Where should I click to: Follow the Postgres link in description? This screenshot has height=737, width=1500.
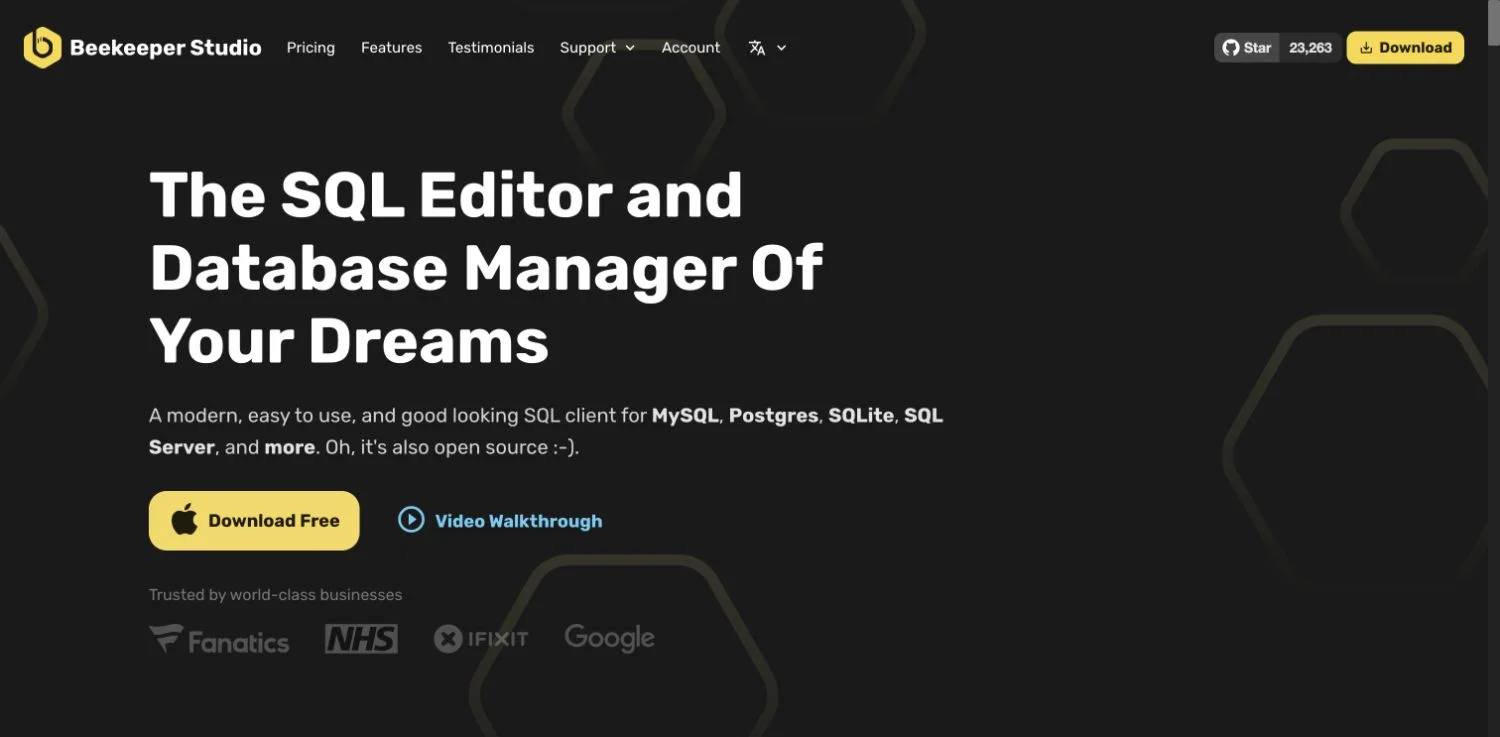coord(774,415)
